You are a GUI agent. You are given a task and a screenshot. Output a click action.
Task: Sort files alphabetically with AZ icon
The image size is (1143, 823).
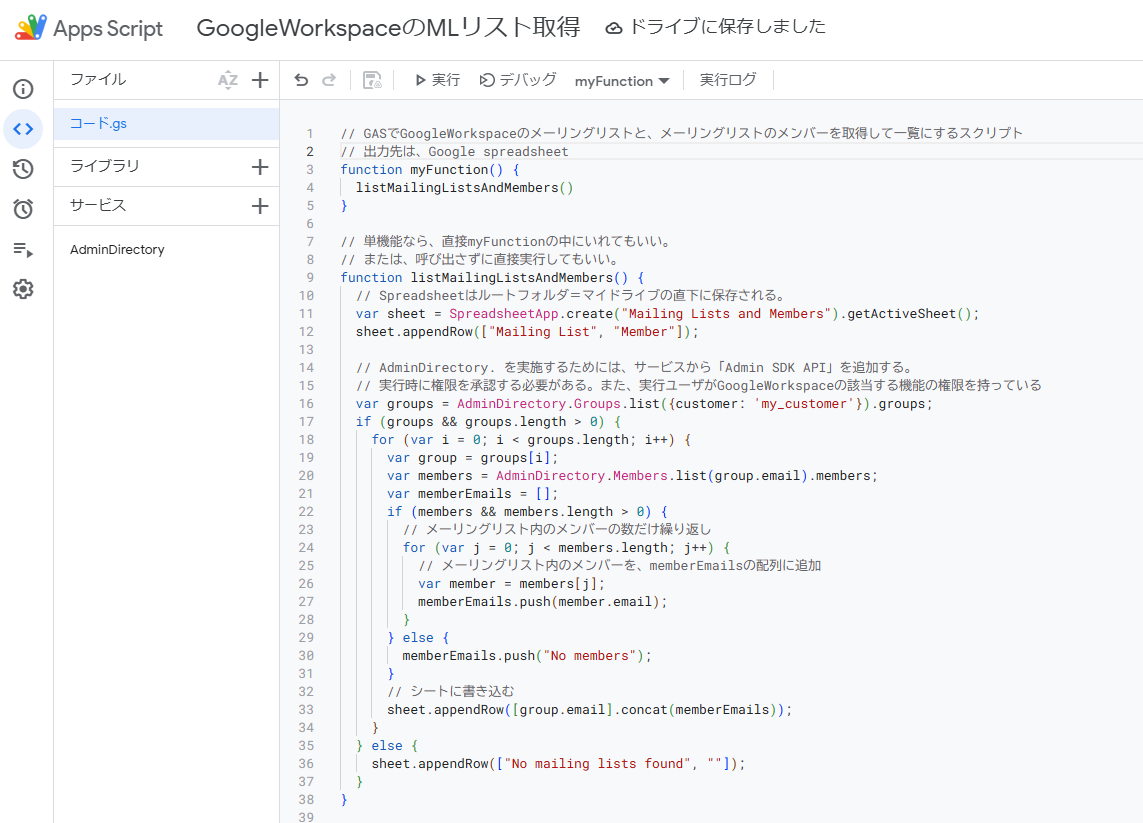tap(228, 79)
